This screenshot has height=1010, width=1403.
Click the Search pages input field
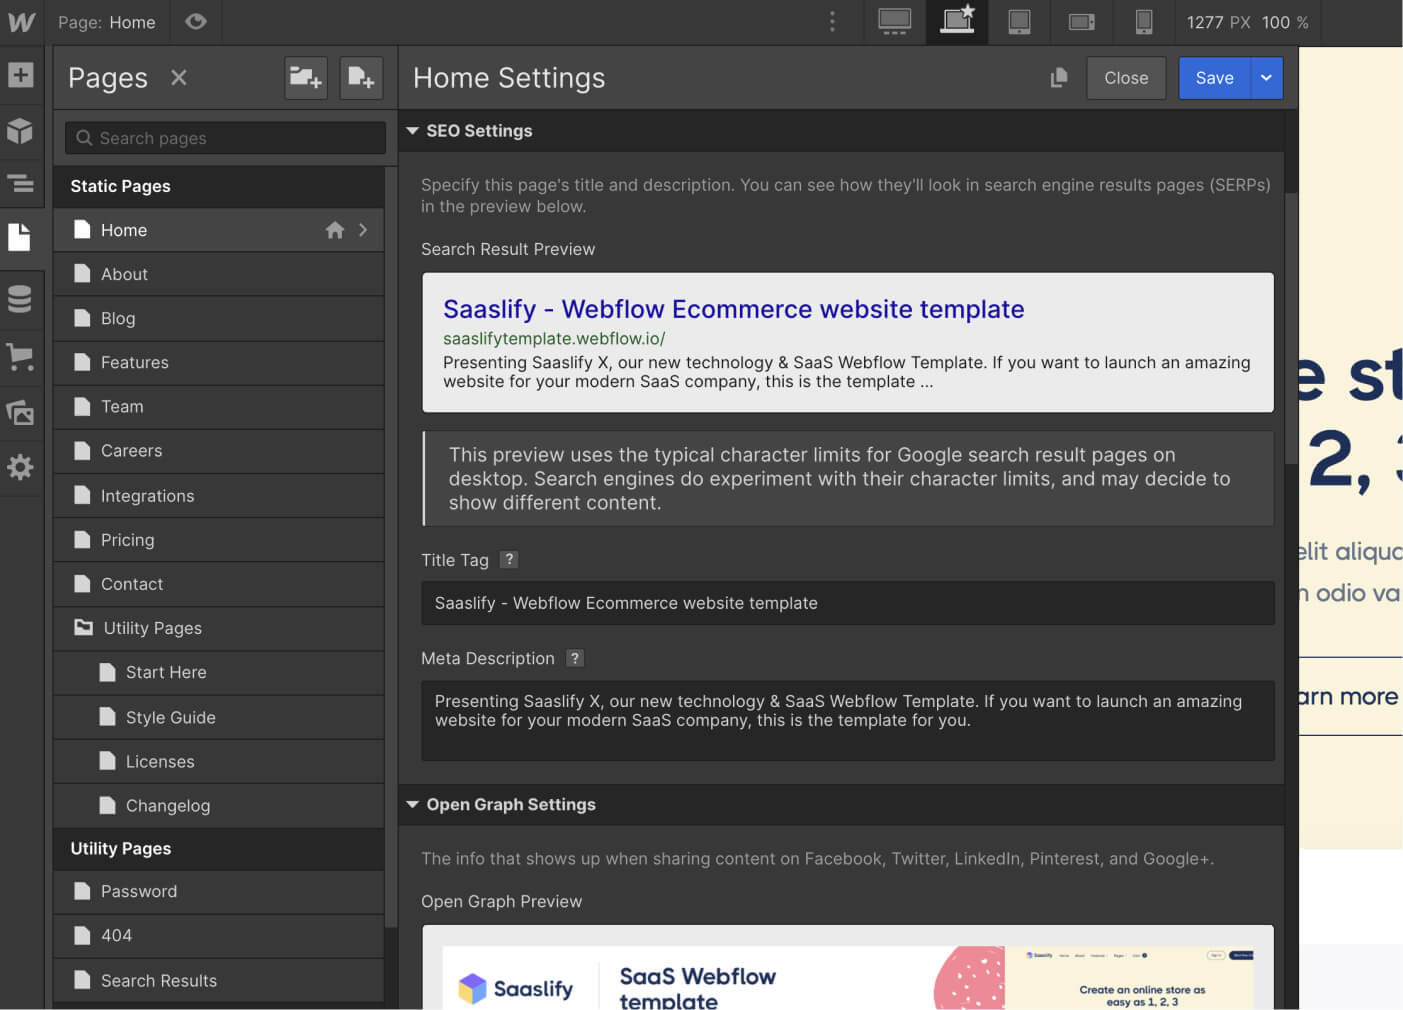(224, 137)
